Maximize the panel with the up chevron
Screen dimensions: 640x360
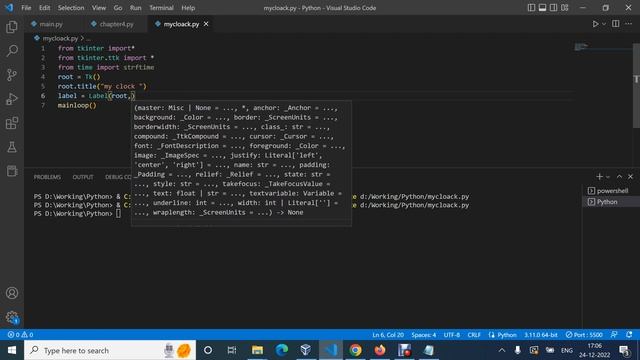pos(619,176)
